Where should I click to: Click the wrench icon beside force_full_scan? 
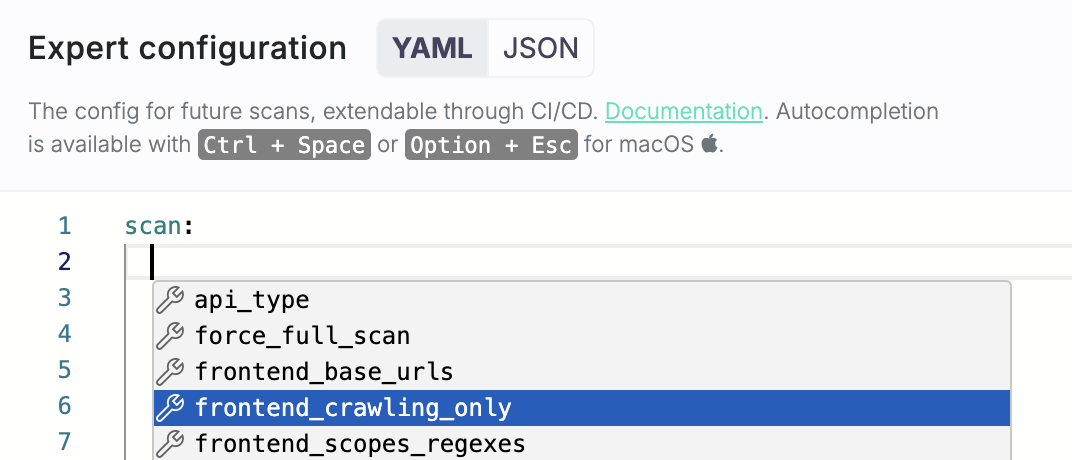point(170,336)
